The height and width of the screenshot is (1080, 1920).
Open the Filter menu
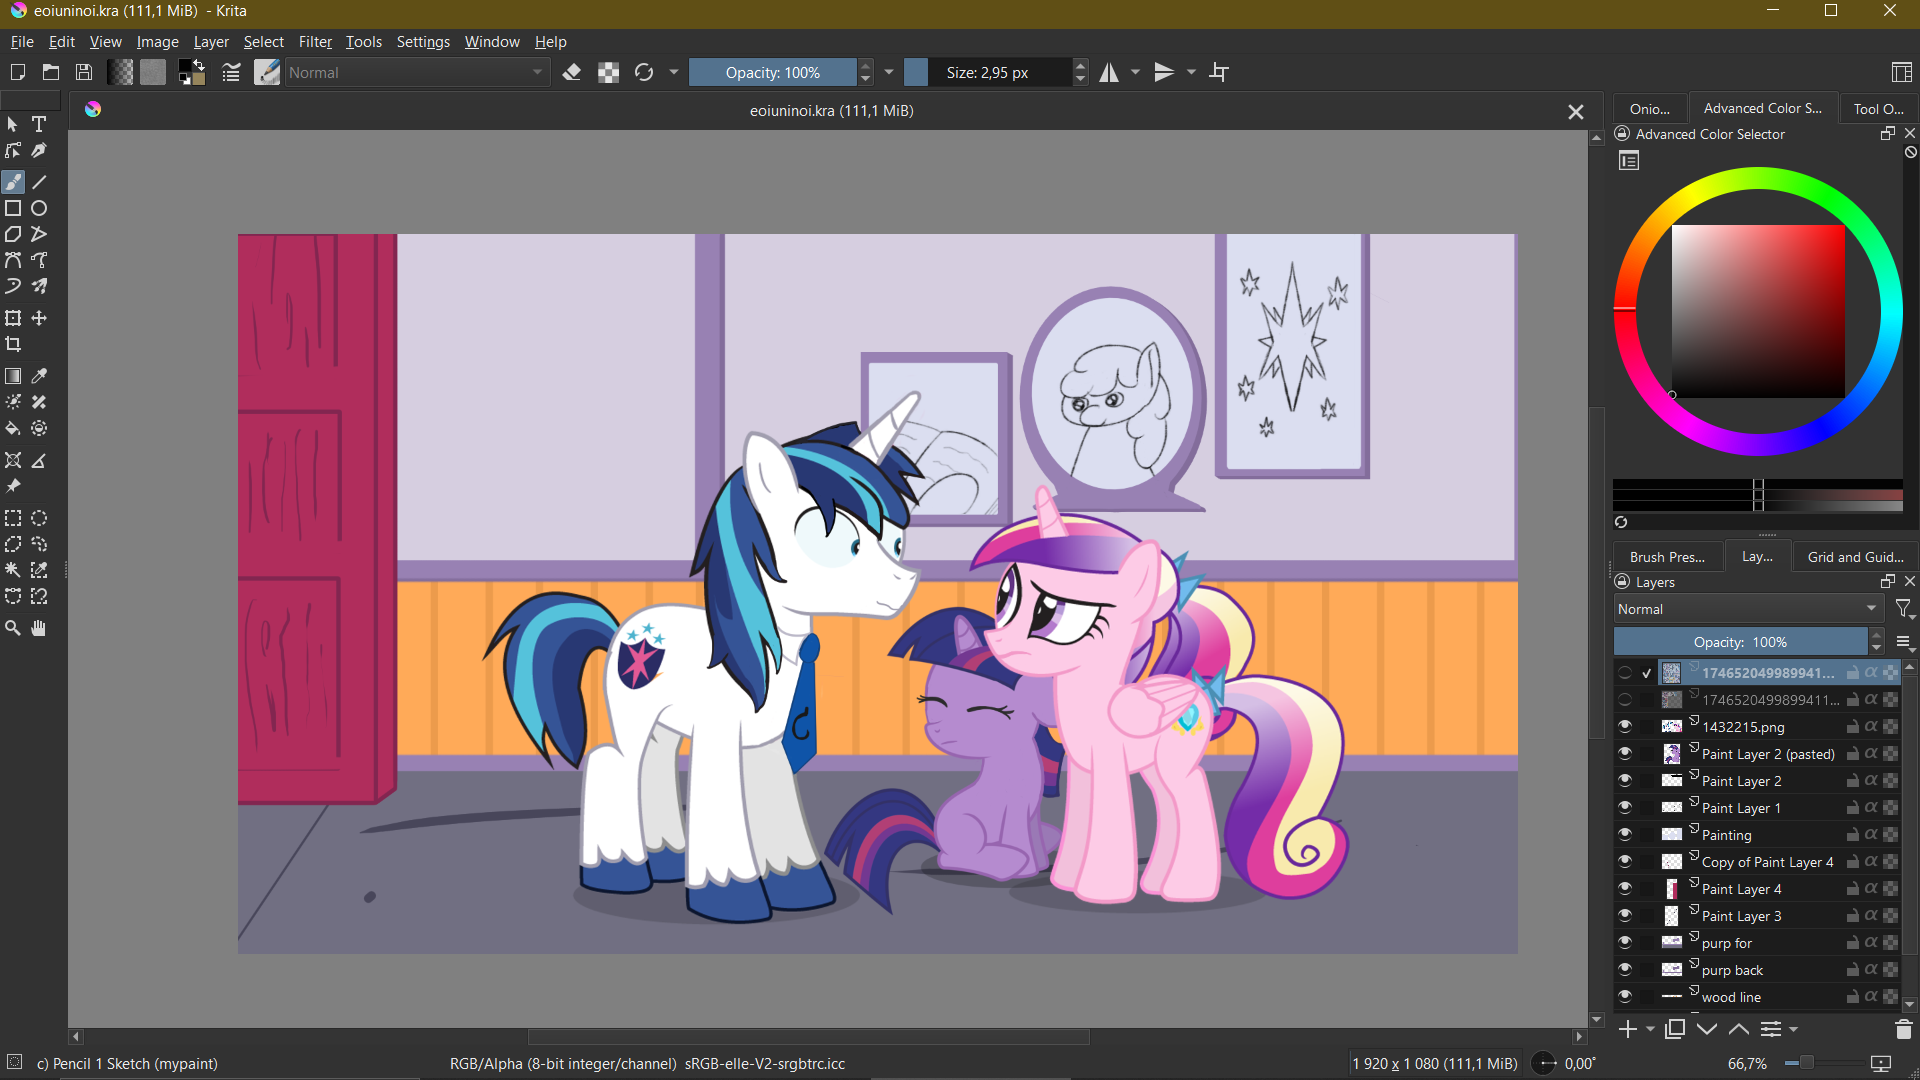pyautogui.click(x=315, y=42)
